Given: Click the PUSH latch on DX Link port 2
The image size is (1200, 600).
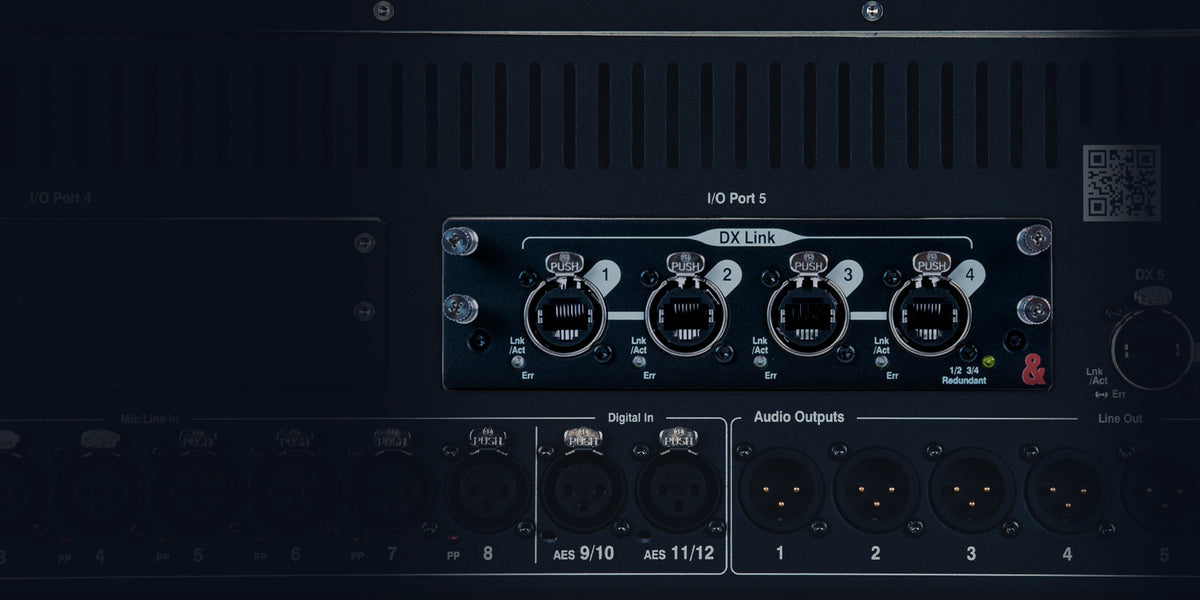Looking at the screenshot, I should [686, 264].
